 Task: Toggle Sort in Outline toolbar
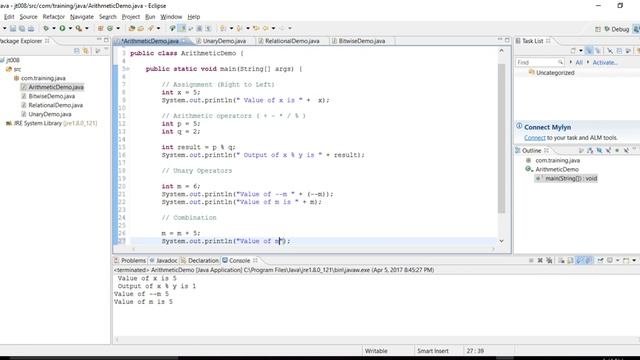pyautogui.click(x=590, y=151)
